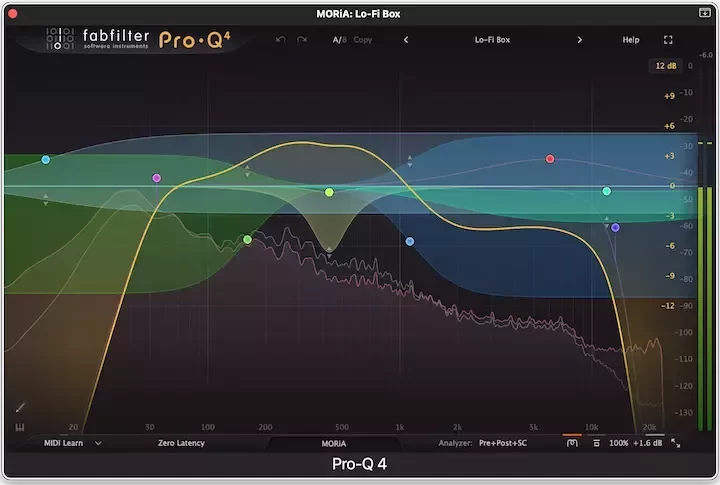720x485 pixels.
Task: Click the MORIA instance list tab
Action: [x=334, y=444]
